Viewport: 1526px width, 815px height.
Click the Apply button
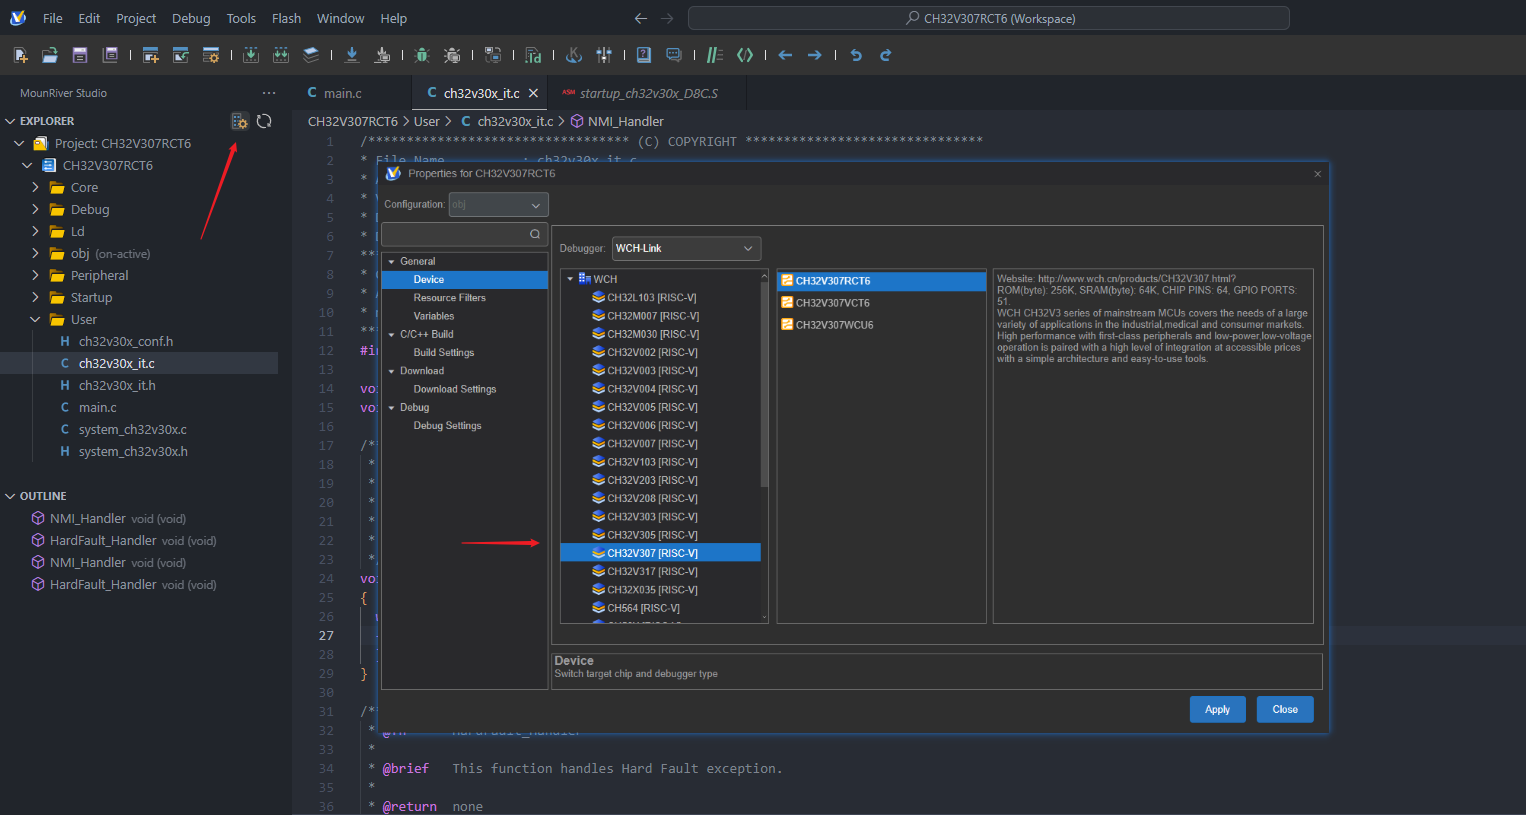click(x=1217, y=709)
